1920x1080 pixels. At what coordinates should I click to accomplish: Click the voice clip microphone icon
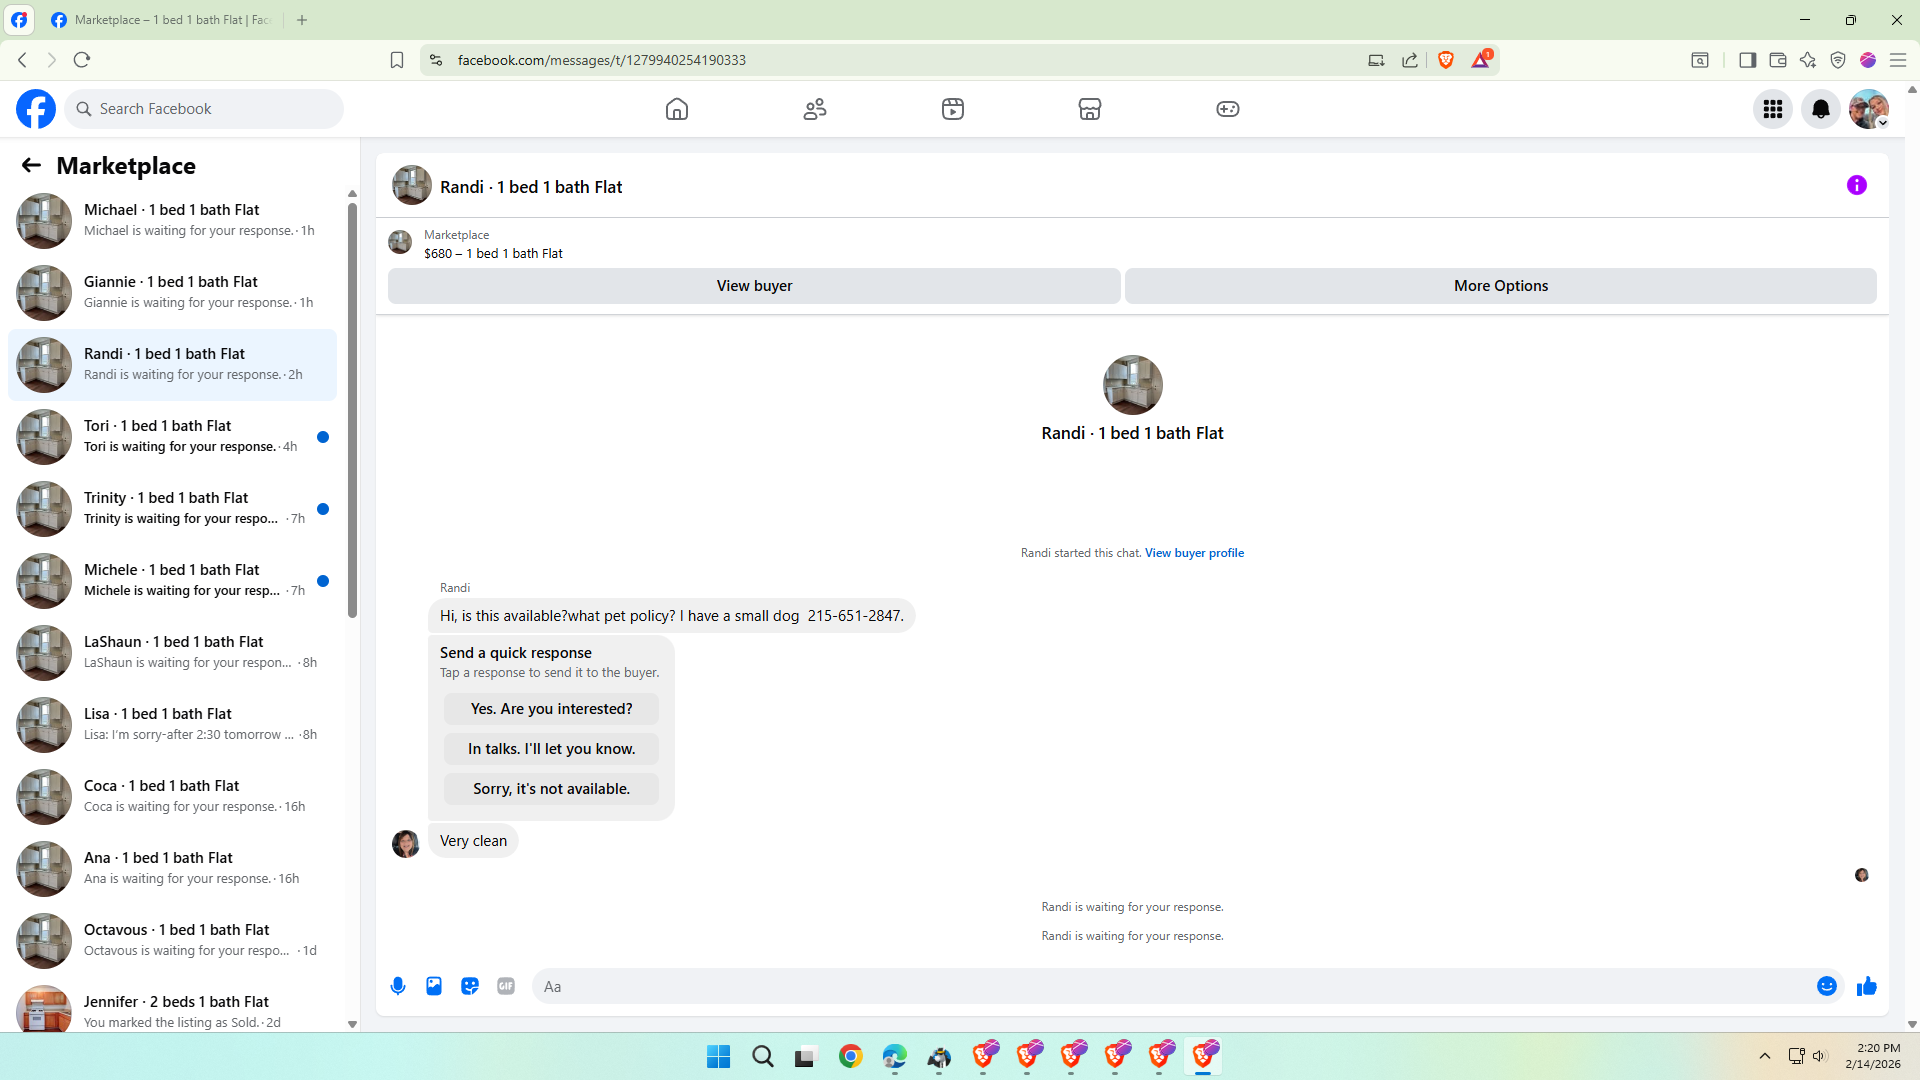pyautogui.click(x=398, y=986)
